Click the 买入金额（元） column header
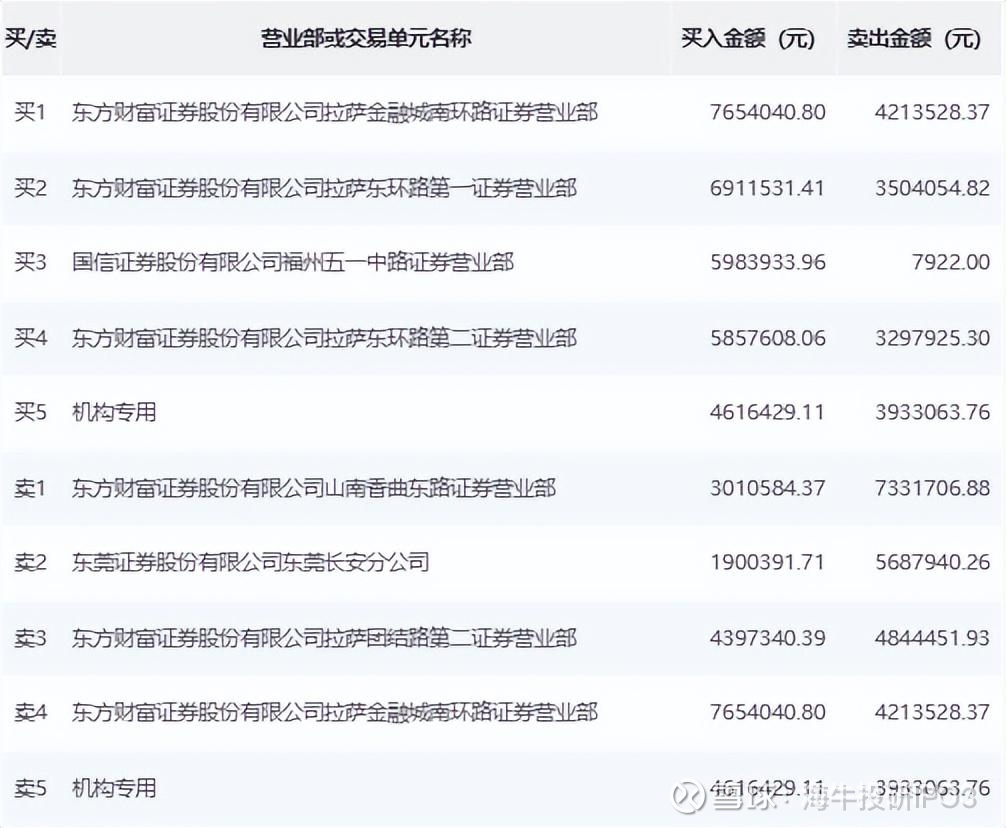 click(x=748, y=38)
